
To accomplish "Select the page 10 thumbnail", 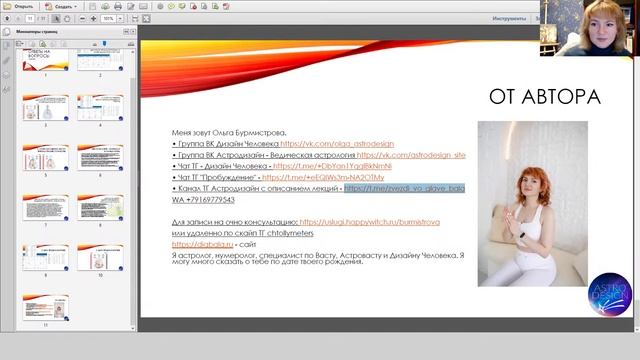I will (100, 258).
